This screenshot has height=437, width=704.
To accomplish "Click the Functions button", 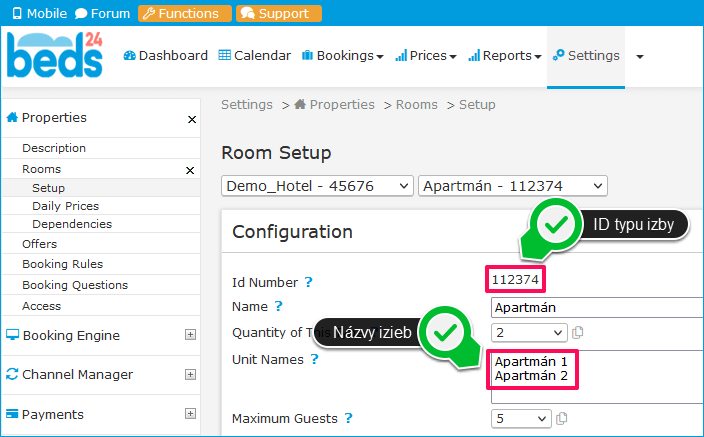I will pyautogui.click(x=179, y=14).
